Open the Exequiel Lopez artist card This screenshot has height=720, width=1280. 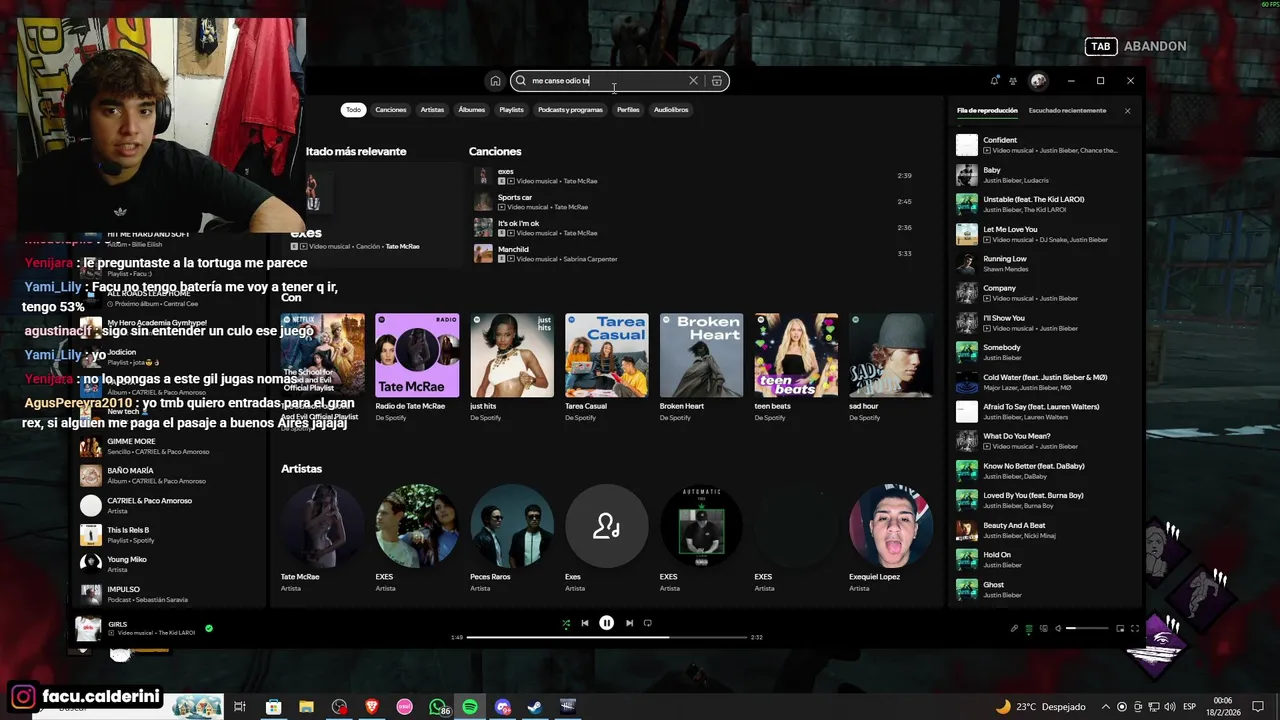point(890,539)
